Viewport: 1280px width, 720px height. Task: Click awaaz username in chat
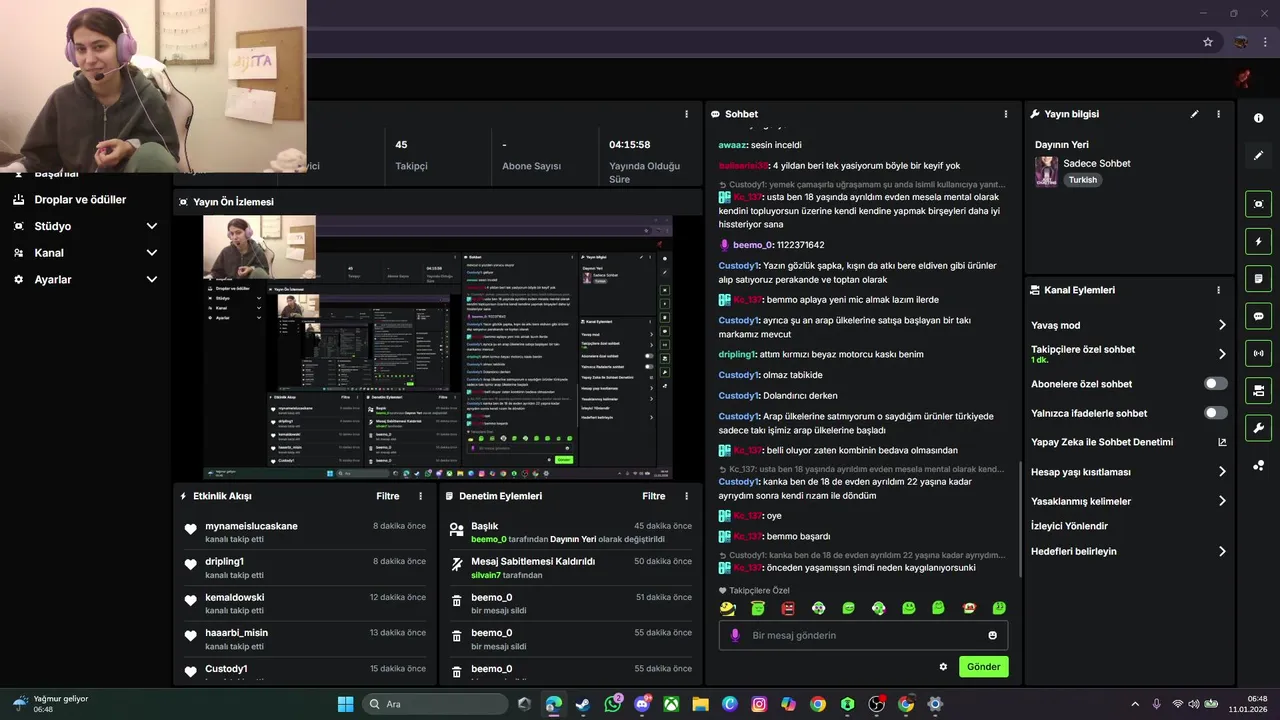(x=732, y=145)
